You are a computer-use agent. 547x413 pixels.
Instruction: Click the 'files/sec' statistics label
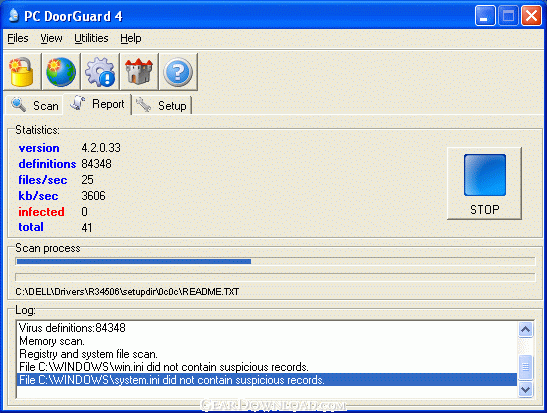(43, 180)
